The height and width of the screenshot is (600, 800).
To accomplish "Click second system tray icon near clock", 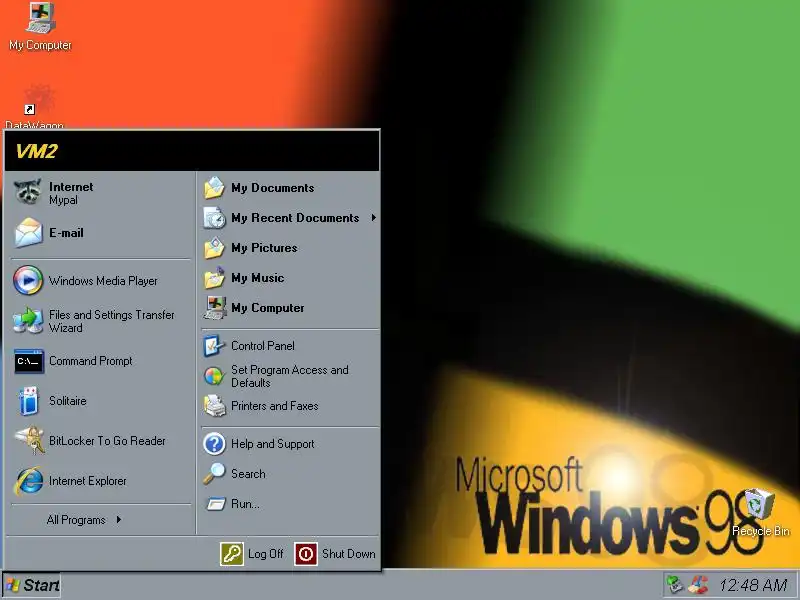I will click(x=698, y=585).
